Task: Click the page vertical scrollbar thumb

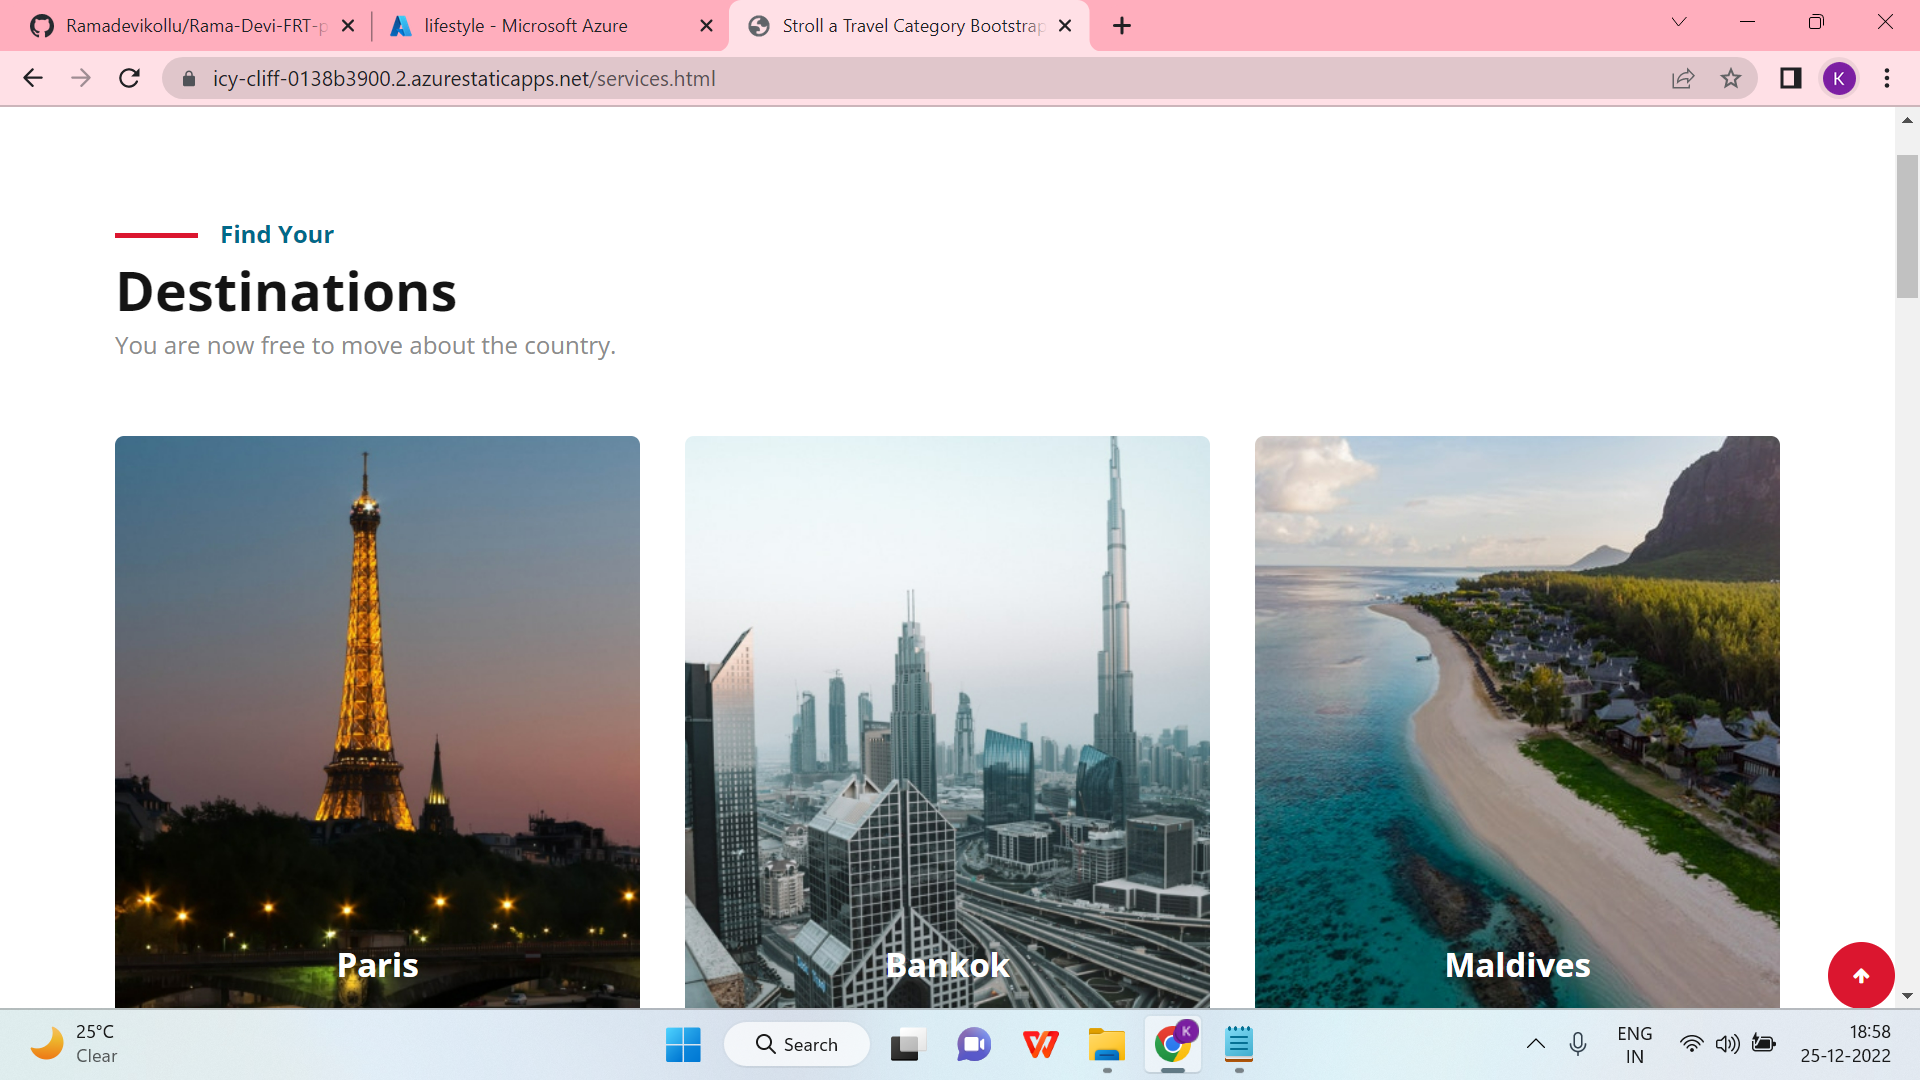Action: tap(1906, 226)
